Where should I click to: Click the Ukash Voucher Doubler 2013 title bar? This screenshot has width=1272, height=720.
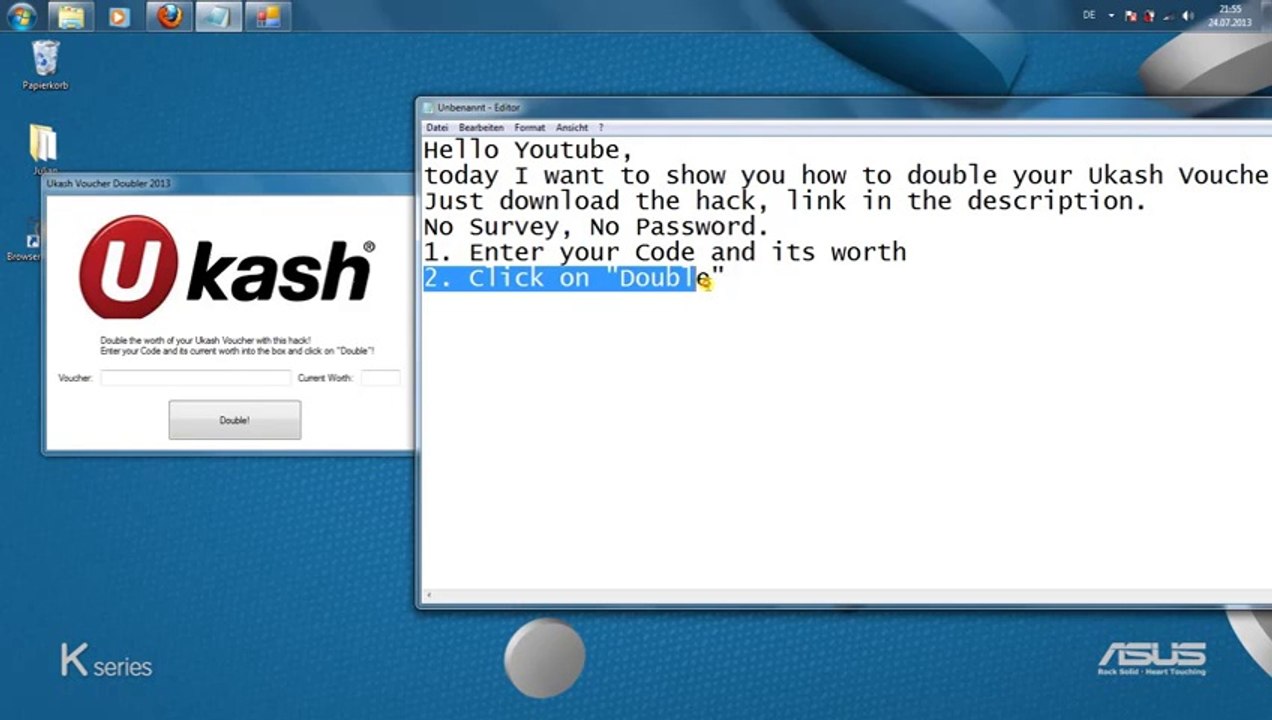229,183
